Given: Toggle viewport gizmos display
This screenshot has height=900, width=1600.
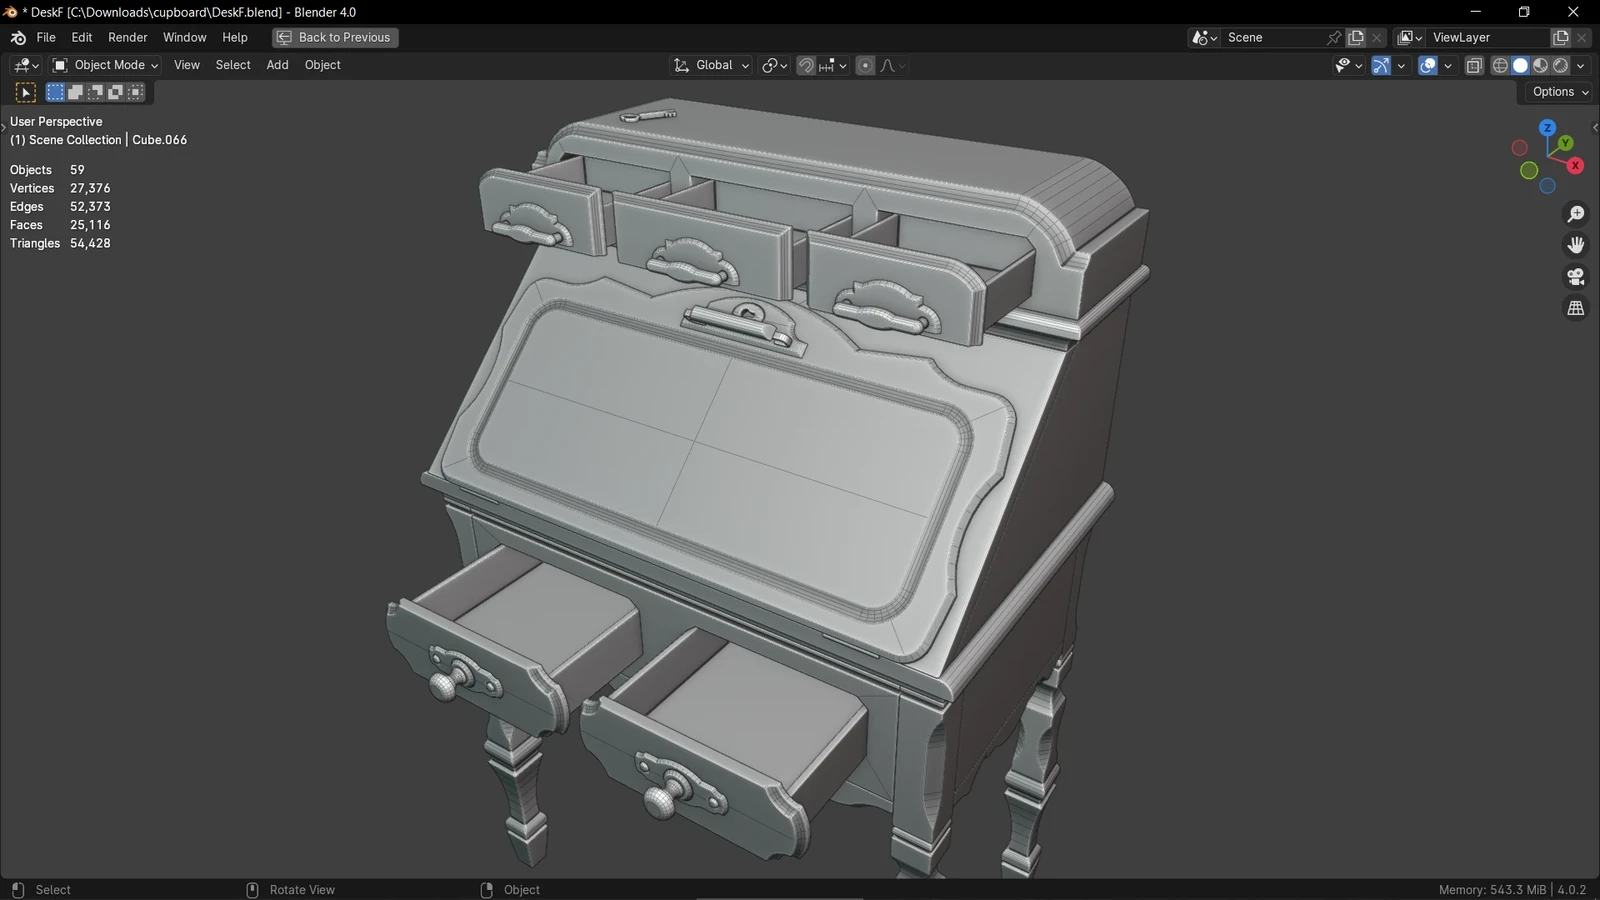Looking at the screenshot, I should [x=1381, y=65].
